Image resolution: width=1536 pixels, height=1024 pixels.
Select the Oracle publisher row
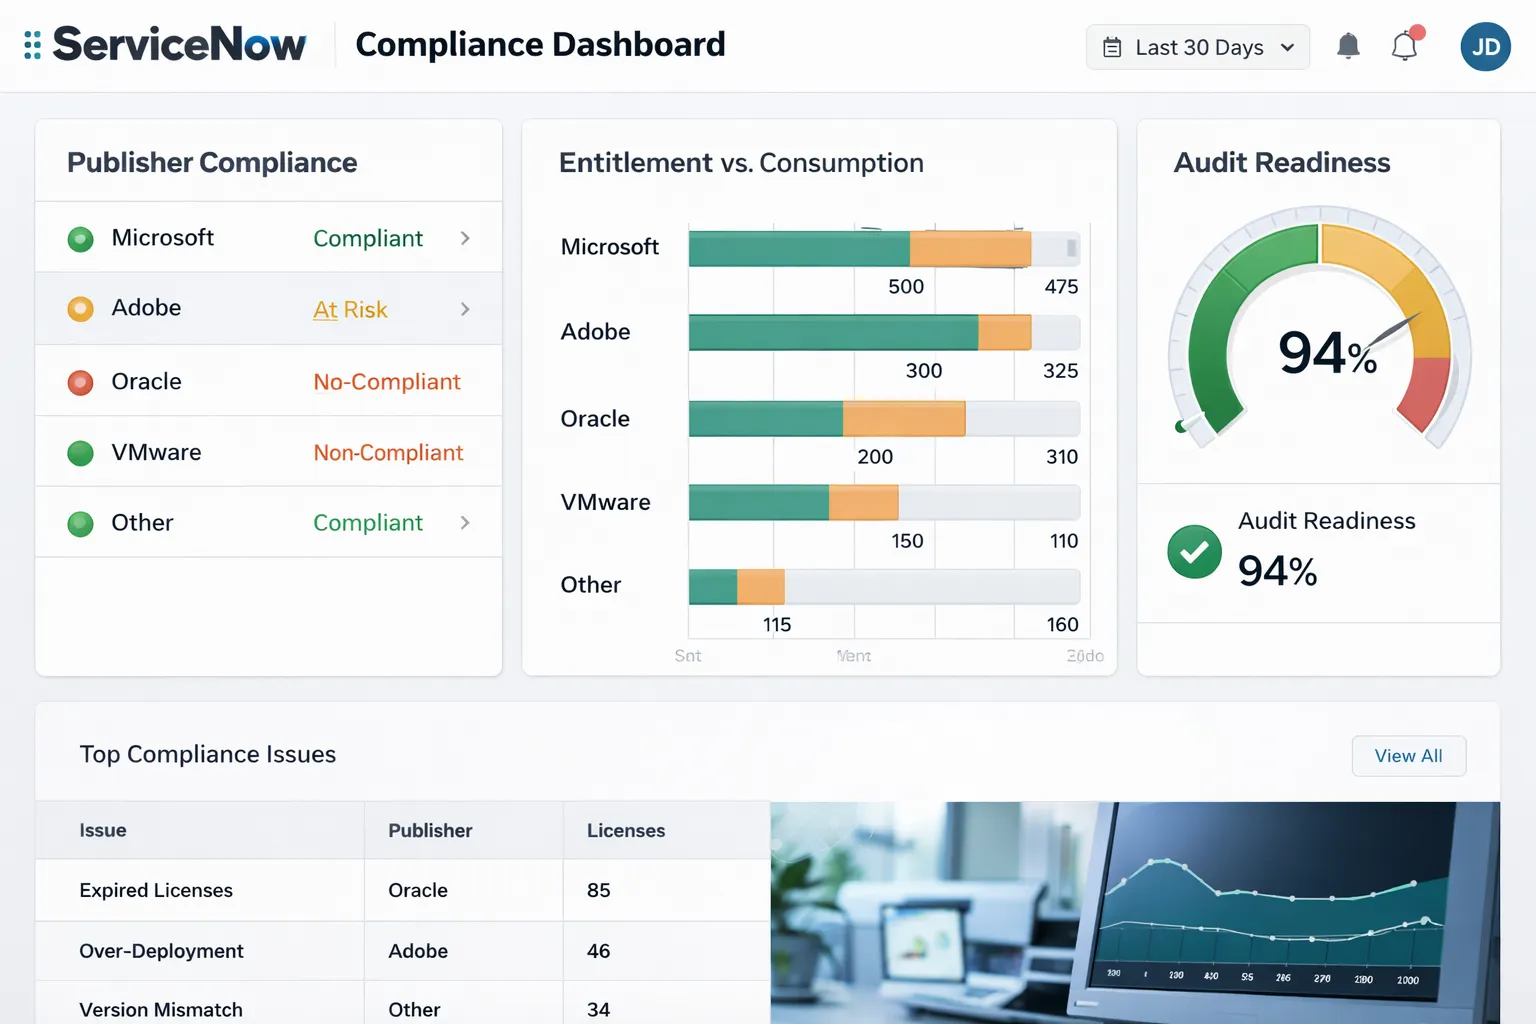pos(268,381)
